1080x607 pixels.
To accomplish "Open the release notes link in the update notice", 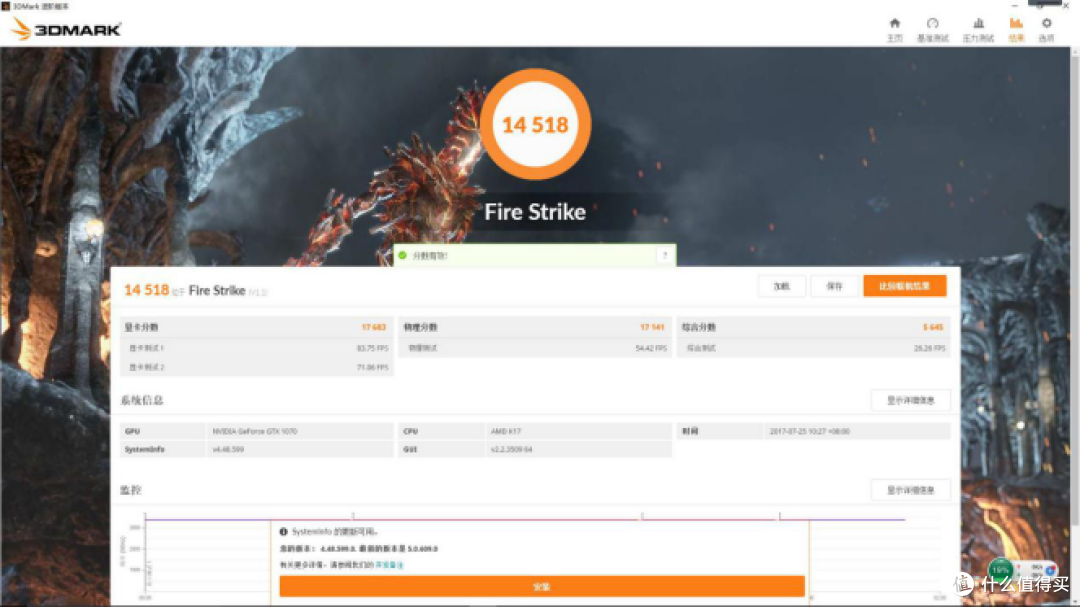I will coord(389,565).
